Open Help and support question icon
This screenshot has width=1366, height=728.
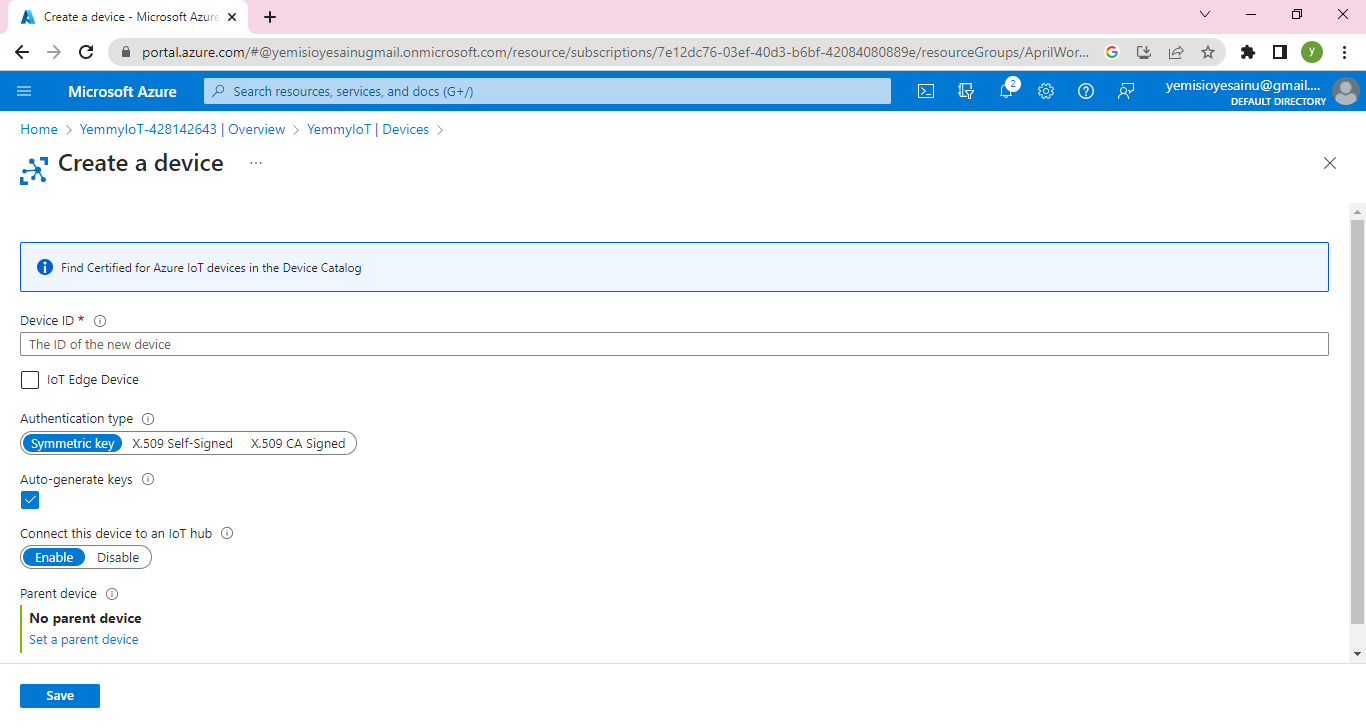pyautogui.click(x=1086, y=91)
